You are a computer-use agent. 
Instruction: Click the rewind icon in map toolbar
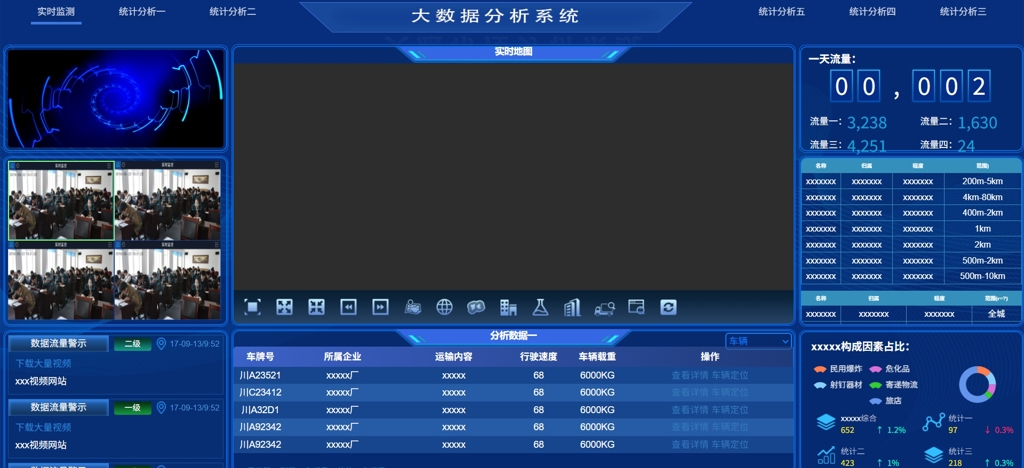pyautogui.click(x=348, y=307)
